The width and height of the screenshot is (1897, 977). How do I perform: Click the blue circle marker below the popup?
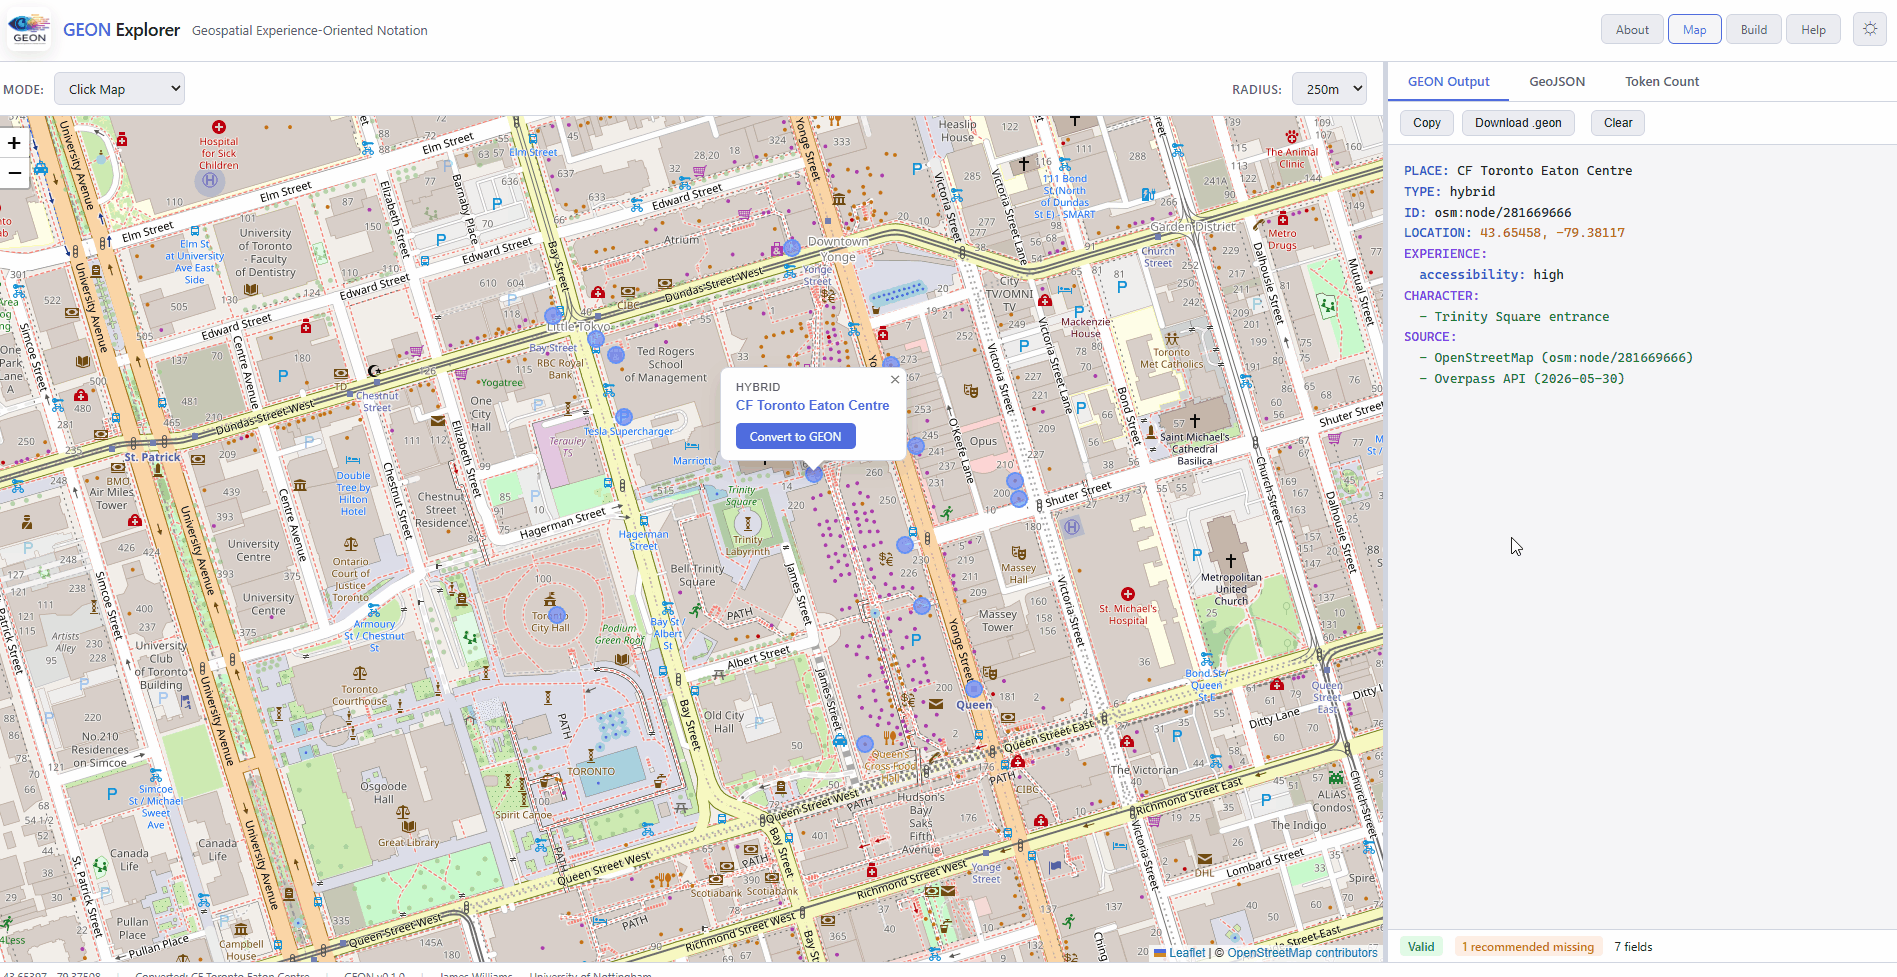coord(814,474)
